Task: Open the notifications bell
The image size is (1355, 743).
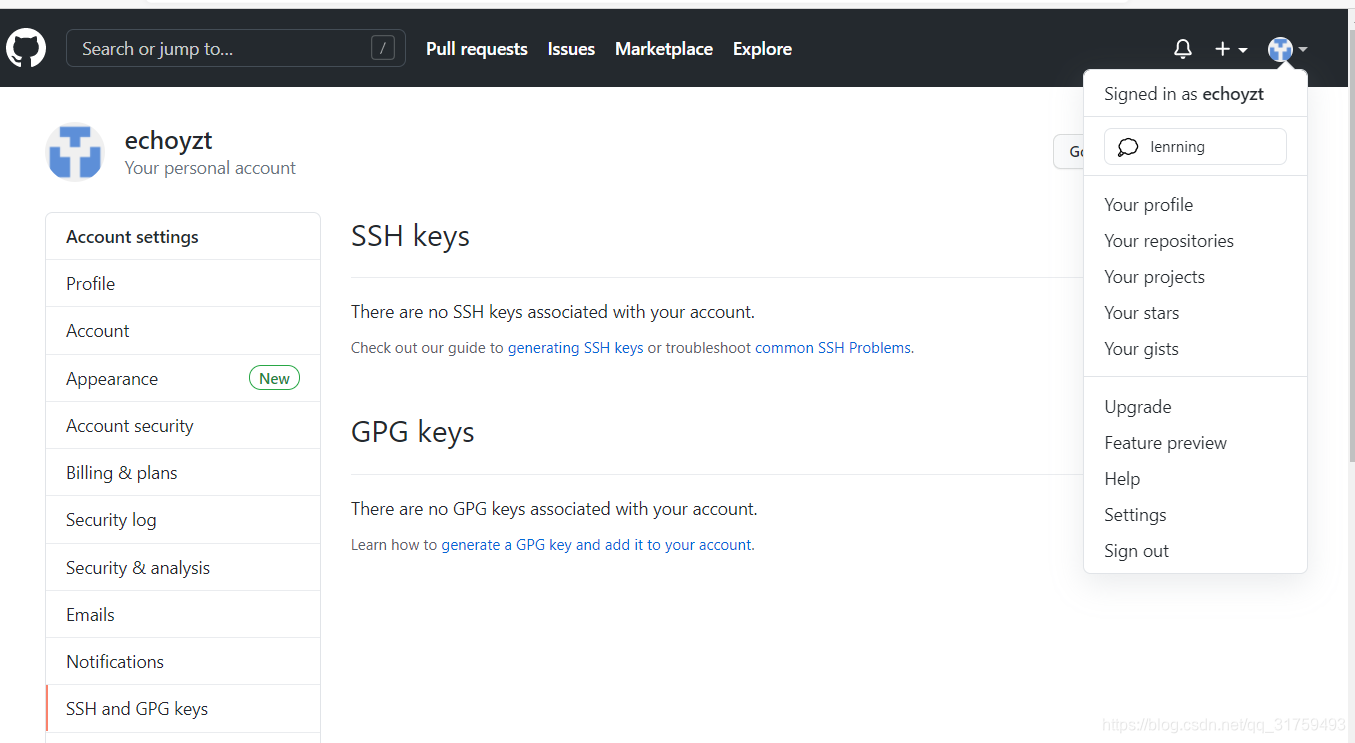Action: [1183, 48]
